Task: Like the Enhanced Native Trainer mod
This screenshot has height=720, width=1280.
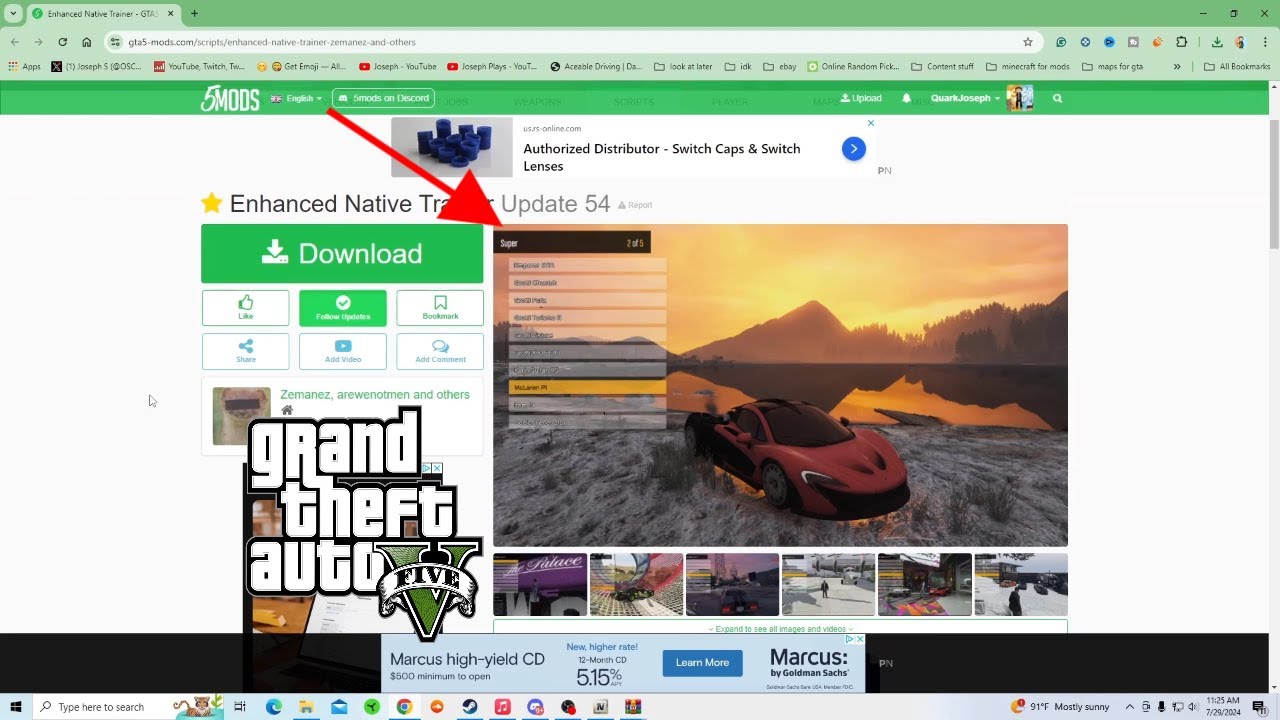Action: 245,307
